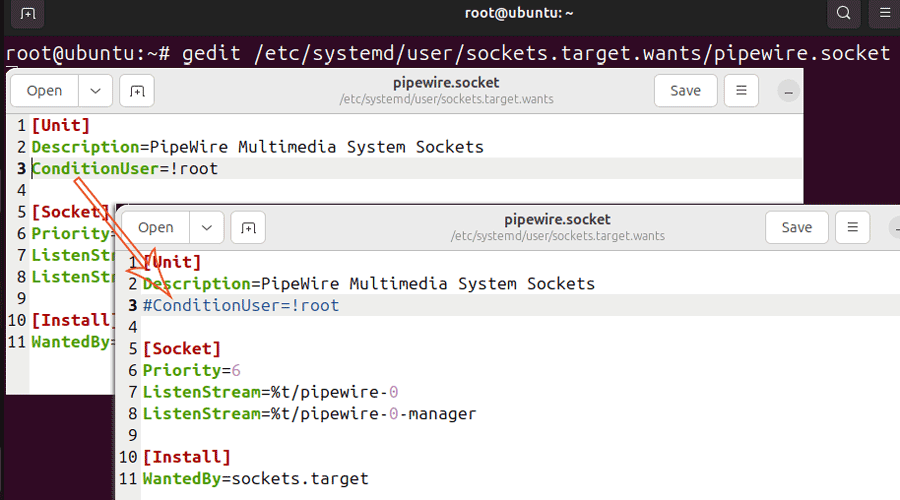The image size is (900, 500).
Task: Click Open button in front gedit window
Action: point(156,227)
